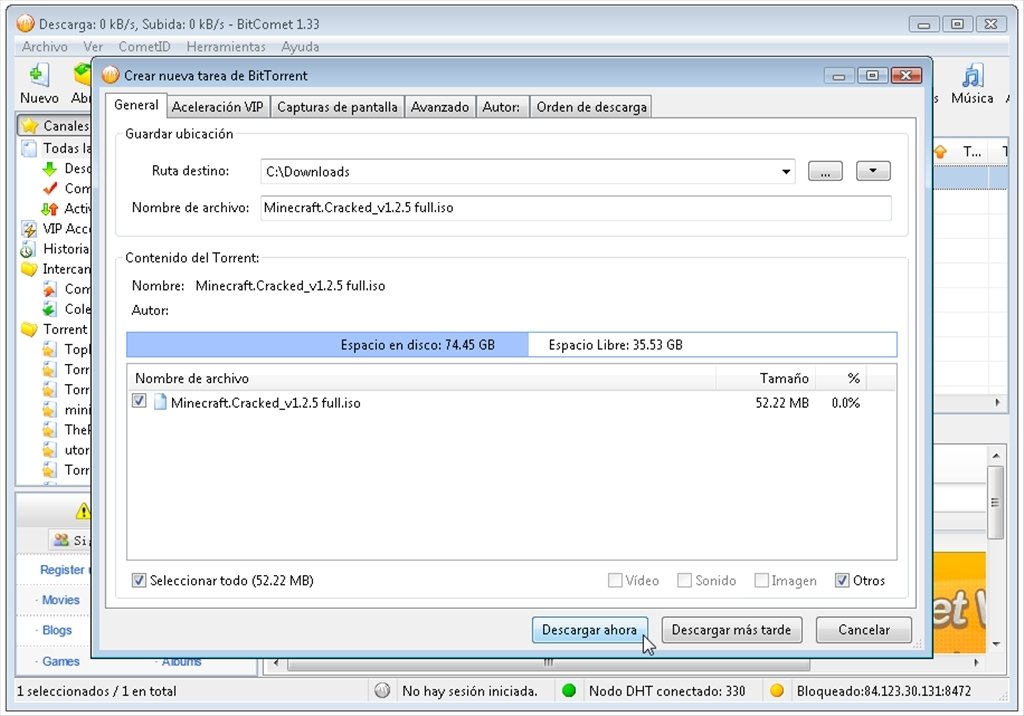Open the Música toolbar icon in BitComet
This screenshot has width=1024, height=716.
point(972,75)
